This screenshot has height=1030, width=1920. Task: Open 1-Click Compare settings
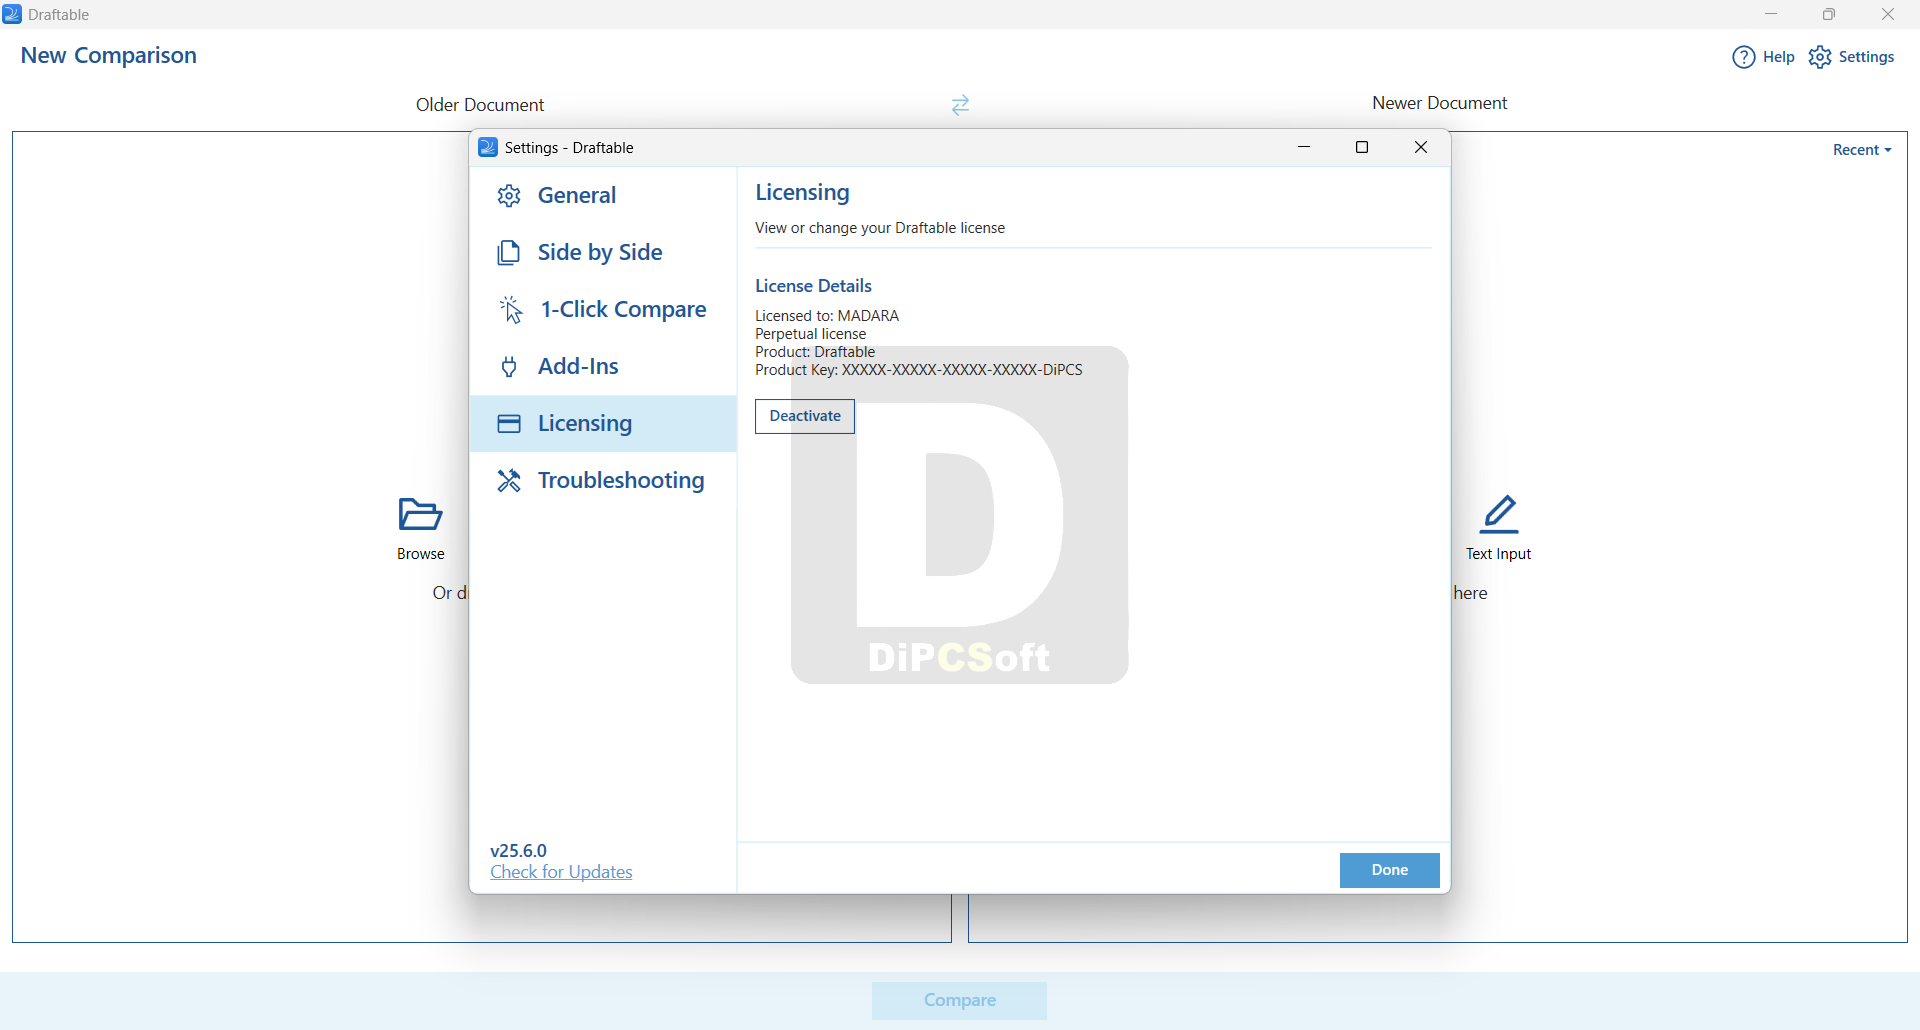pyautogui.click(x=603, y=309)
